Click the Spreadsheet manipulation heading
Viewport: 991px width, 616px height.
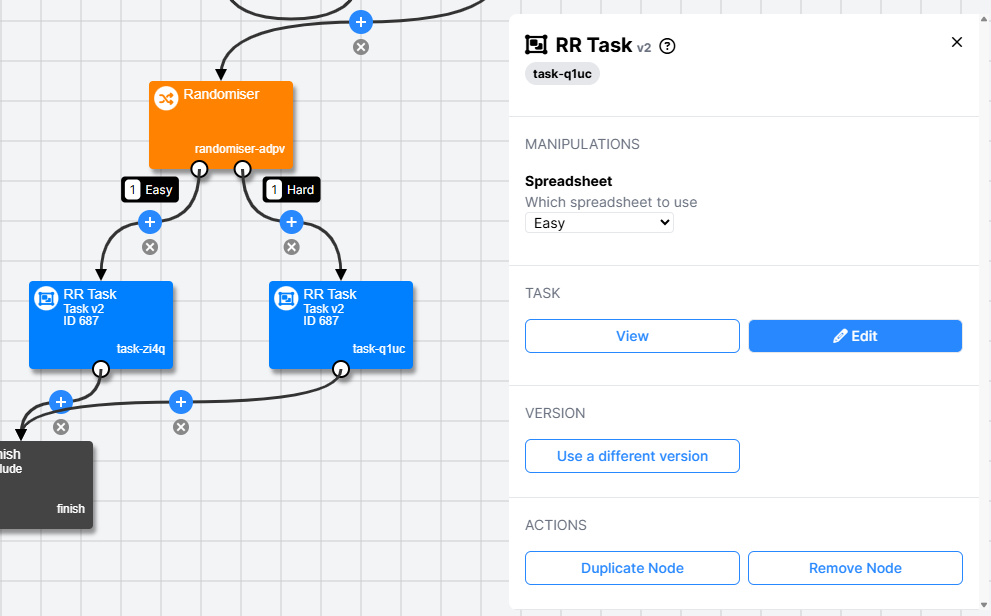568,181
